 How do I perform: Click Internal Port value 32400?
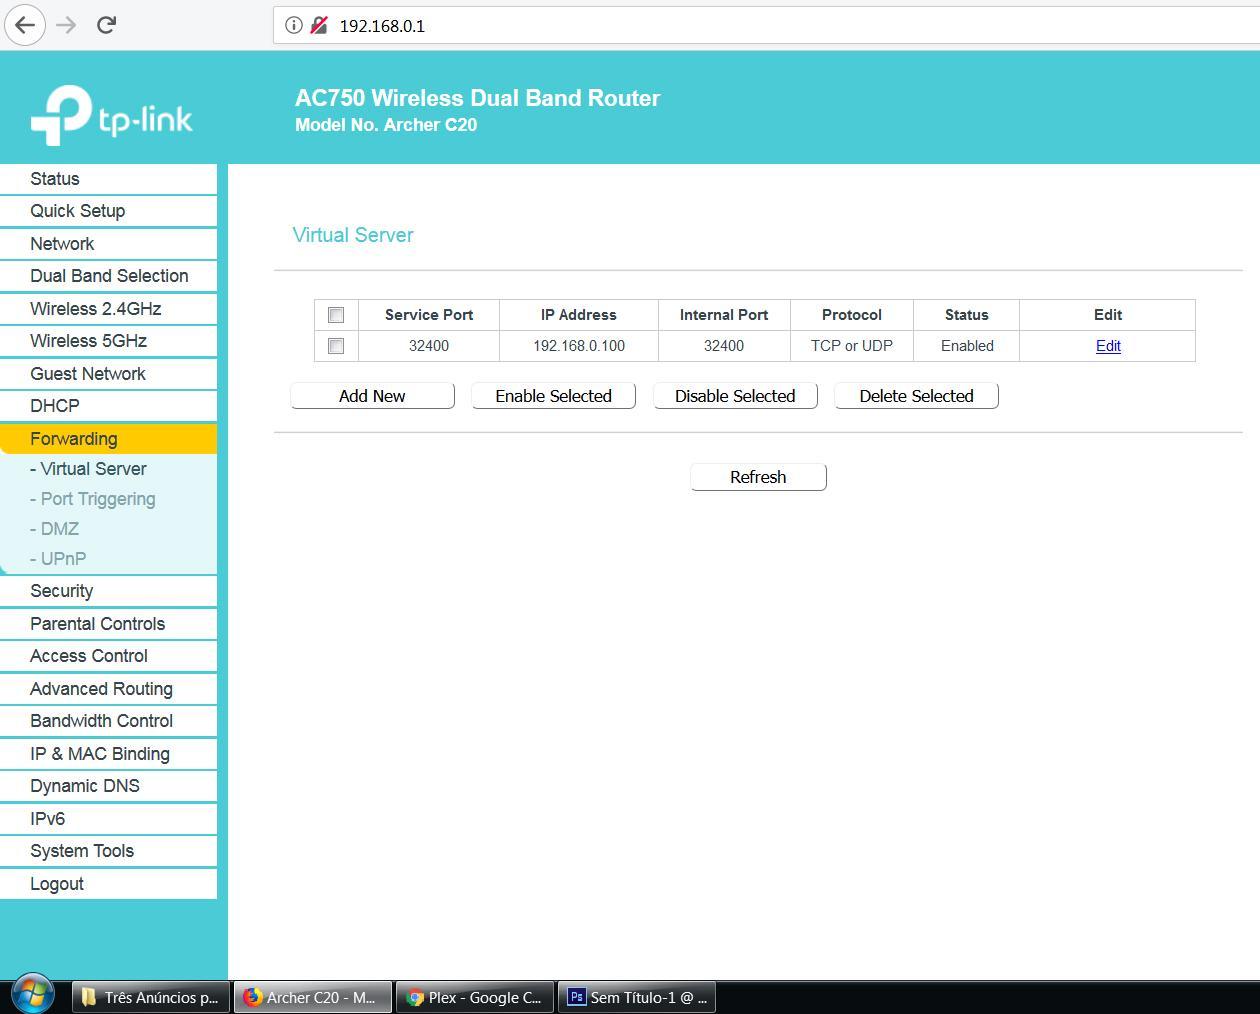pyautogui.click(x=724, y=346)
